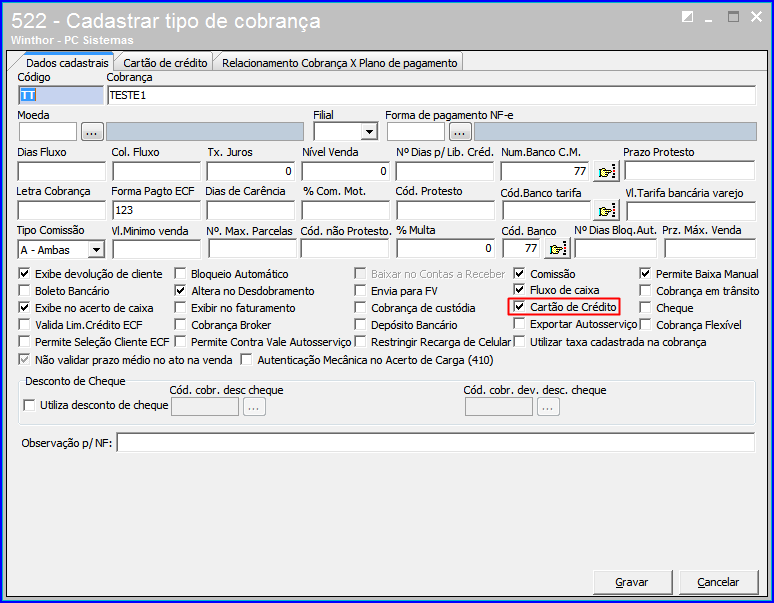Click the Gravar button
The height and width of the screenshot is (603, 774).
[632, 582]
